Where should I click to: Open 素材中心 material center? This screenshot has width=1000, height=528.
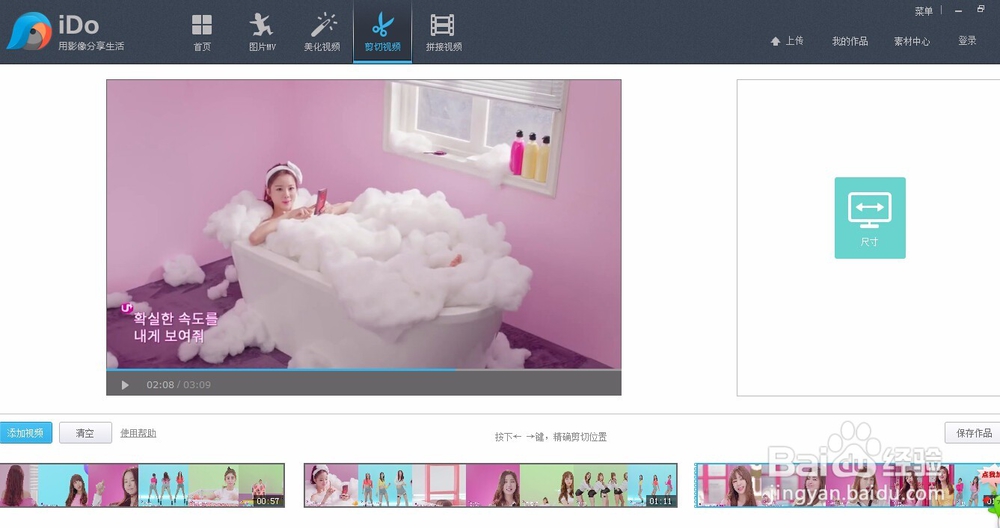[x=911, y=41]
